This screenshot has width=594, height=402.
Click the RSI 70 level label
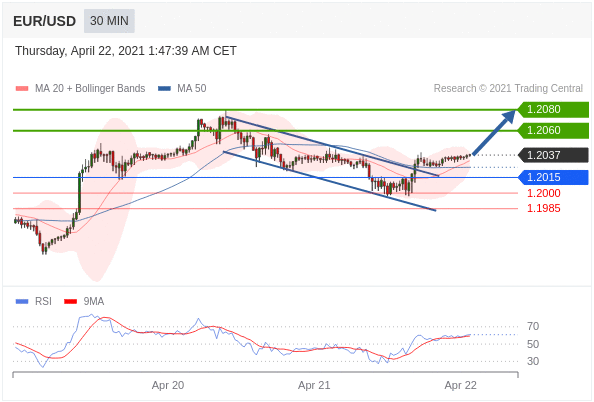click(x=533, y=326)
